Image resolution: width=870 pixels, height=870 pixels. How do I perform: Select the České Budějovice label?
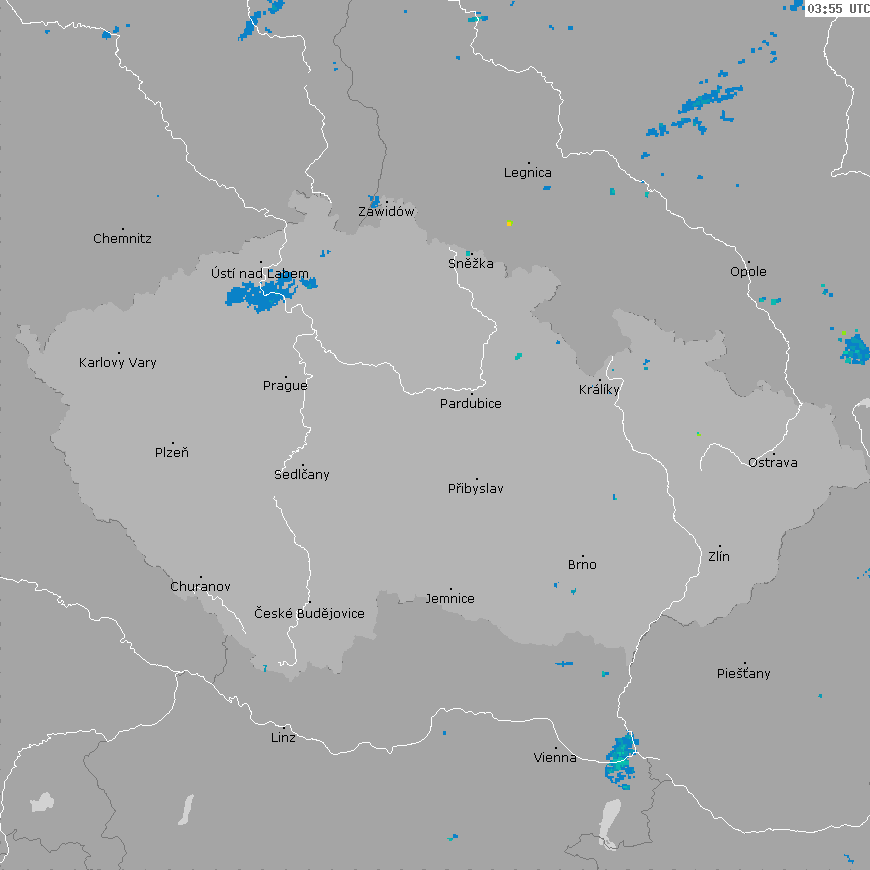click(x=309, y=613)
